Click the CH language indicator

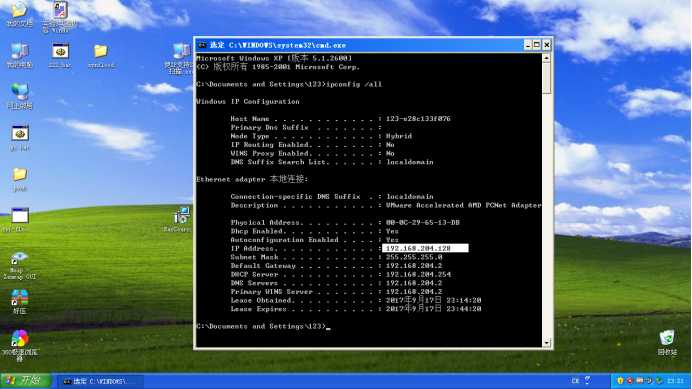575,381
